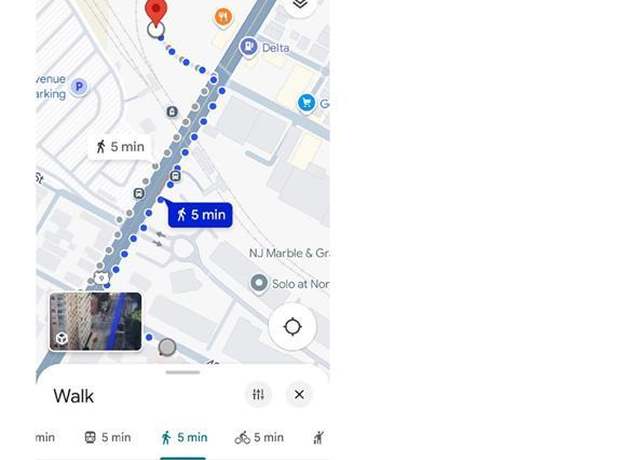
Task: Tap the bus stop icon on route
Action: coord(175,176)
